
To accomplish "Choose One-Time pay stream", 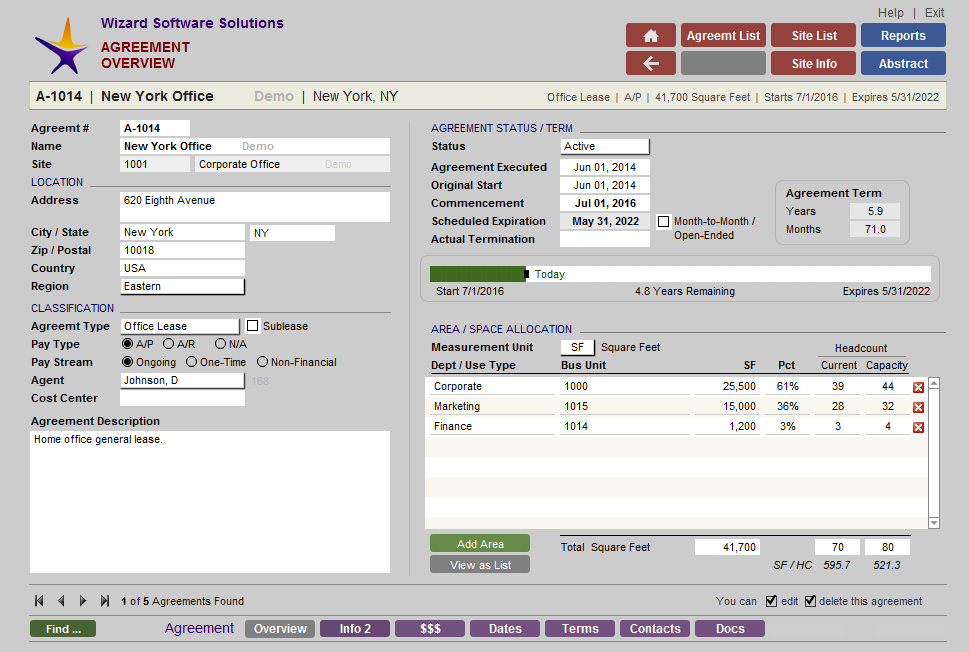I will (192, 362).
